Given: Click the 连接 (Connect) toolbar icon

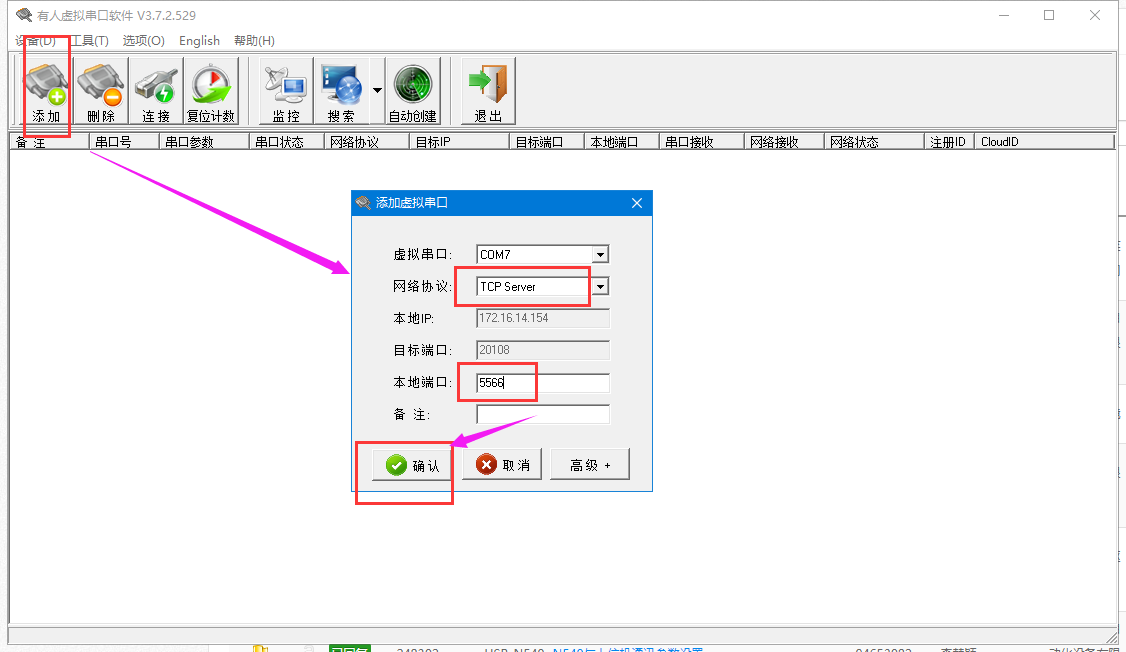Looking at the screenshot, I should [156, 91].
